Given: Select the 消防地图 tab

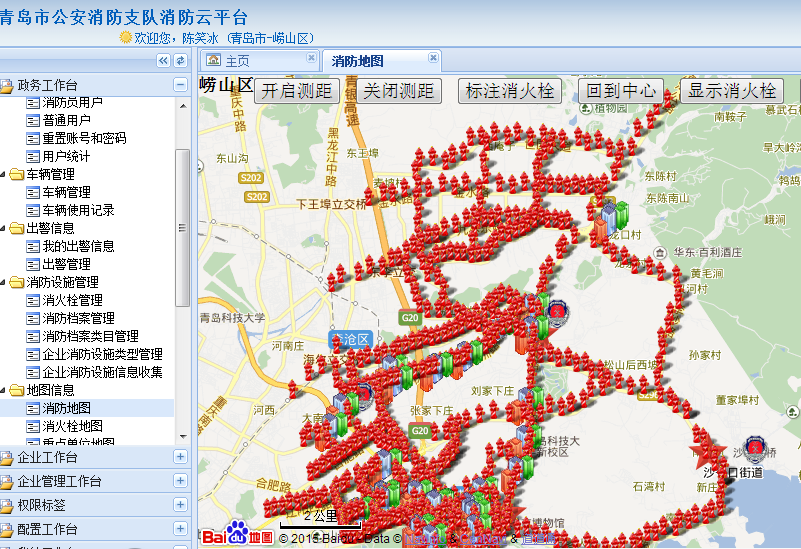Looking at the screenshot, I should 357,61.
